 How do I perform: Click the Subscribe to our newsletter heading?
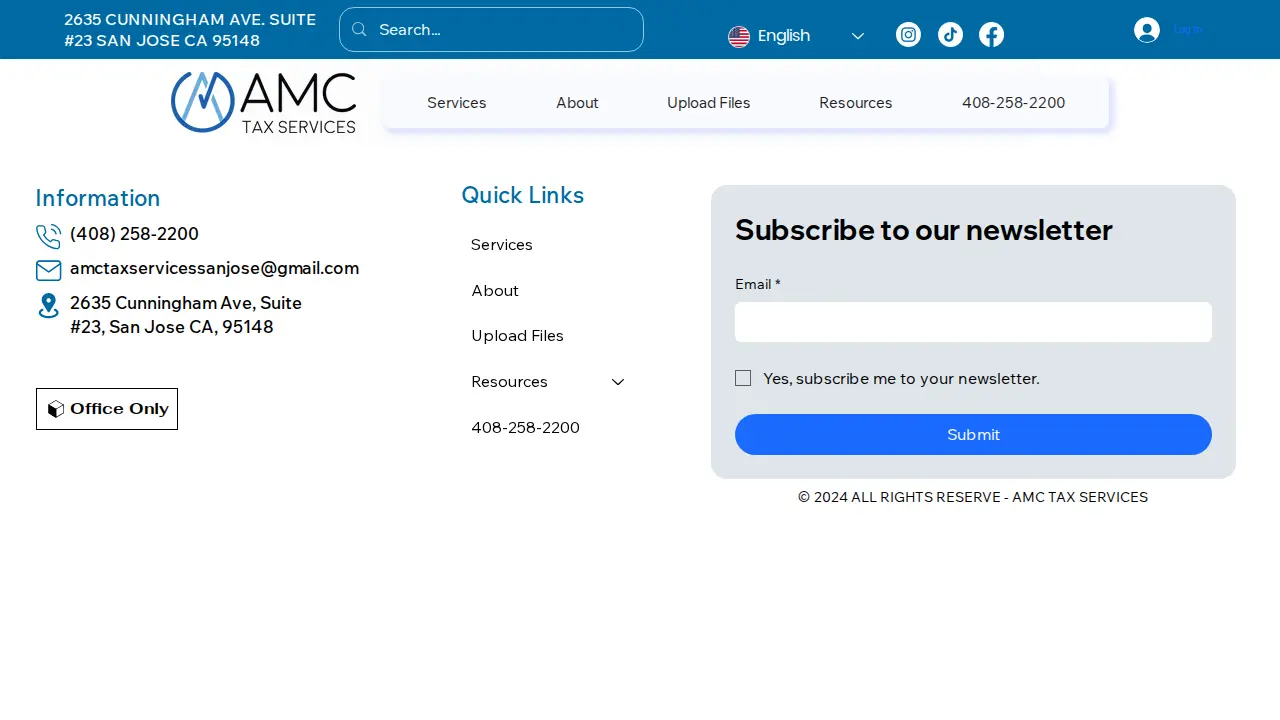pos(923,230)
